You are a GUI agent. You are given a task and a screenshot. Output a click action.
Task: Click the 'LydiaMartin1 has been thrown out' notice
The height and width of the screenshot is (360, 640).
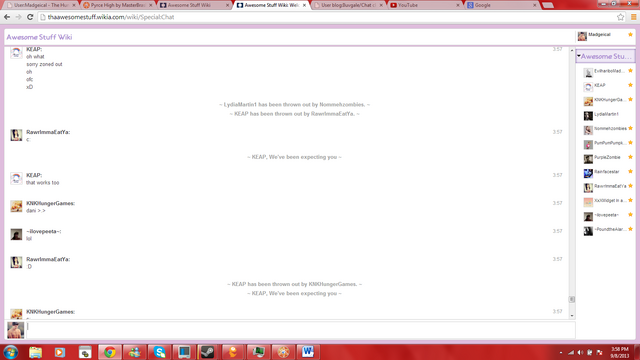pyautogui.click(x=294, y=104)
